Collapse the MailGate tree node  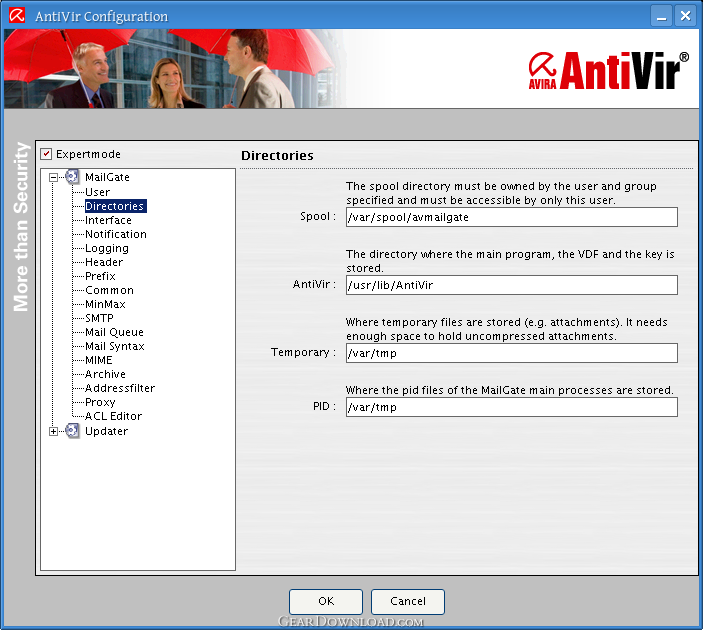click(53, 178)
